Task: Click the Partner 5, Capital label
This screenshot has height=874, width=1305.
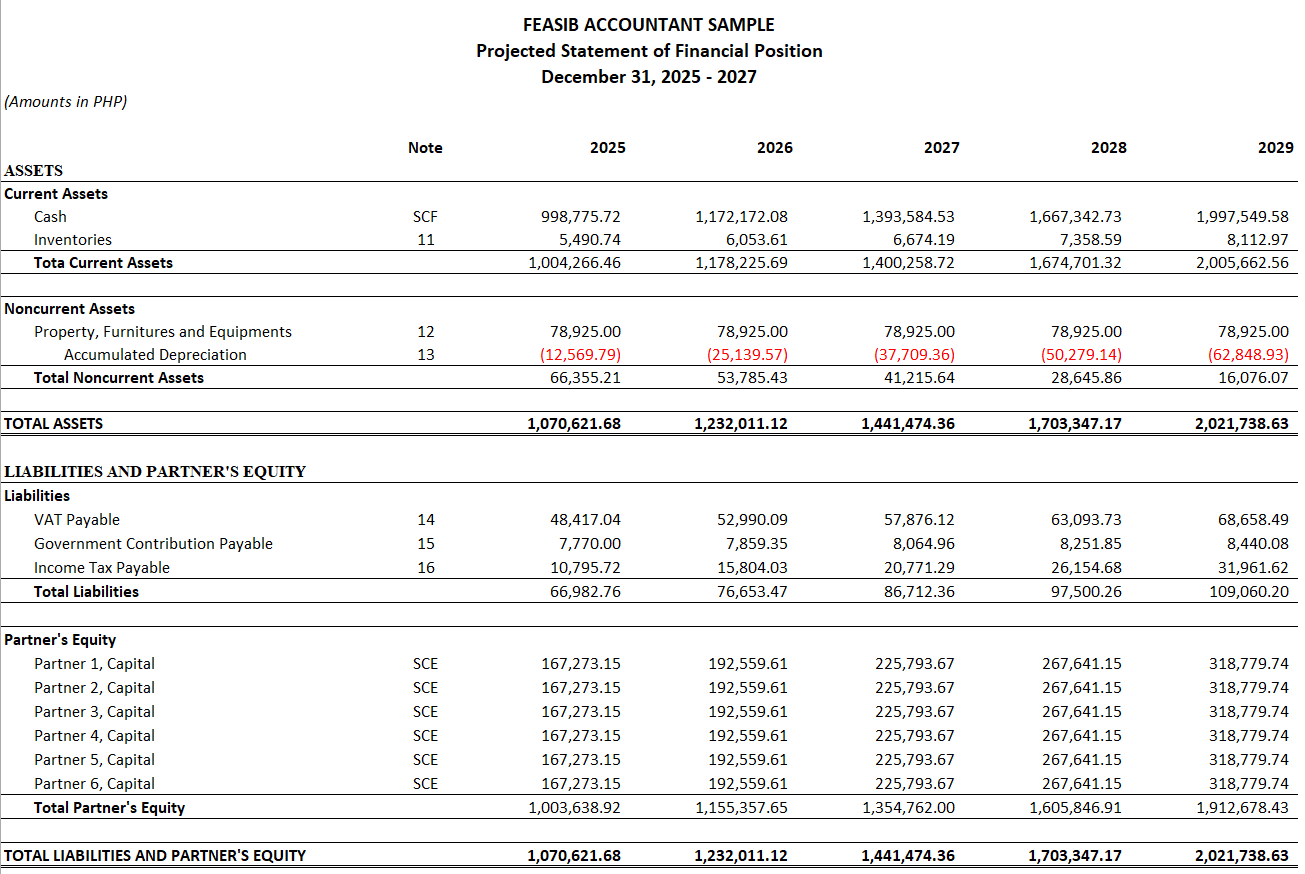Action: [94, 759]
